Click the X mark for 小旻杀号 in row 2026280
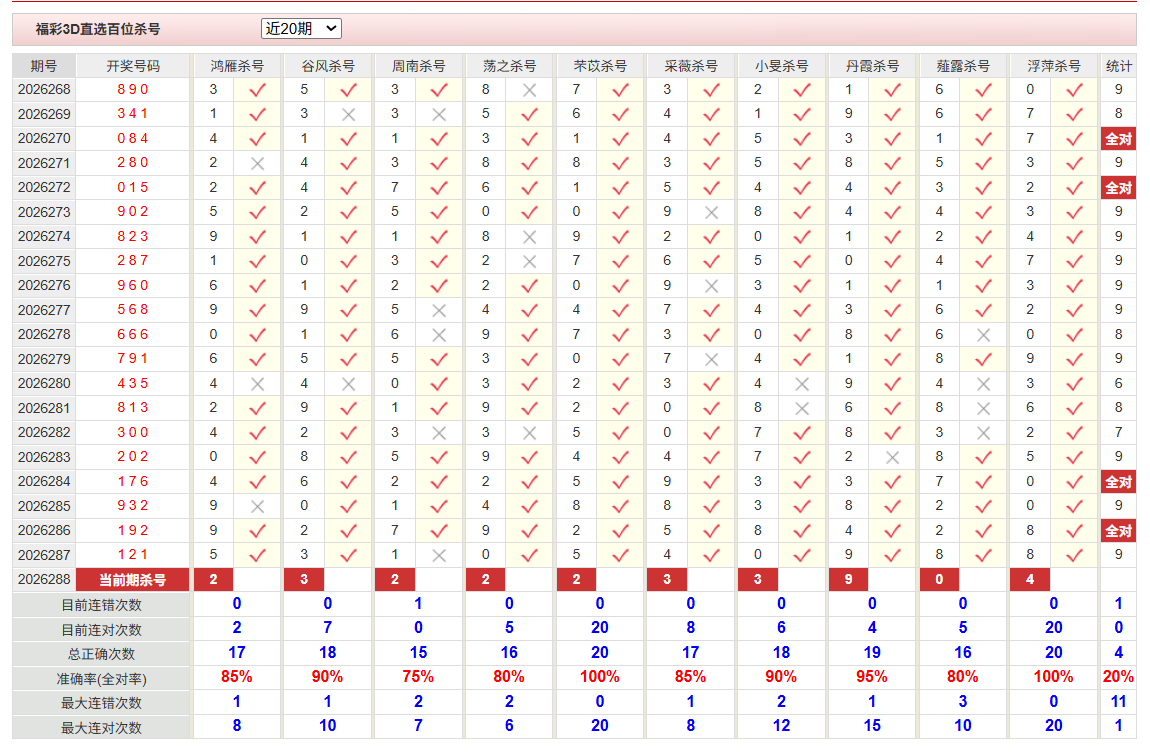Image resolution: width=1150 pixels, height=754 pixels. 802,384
